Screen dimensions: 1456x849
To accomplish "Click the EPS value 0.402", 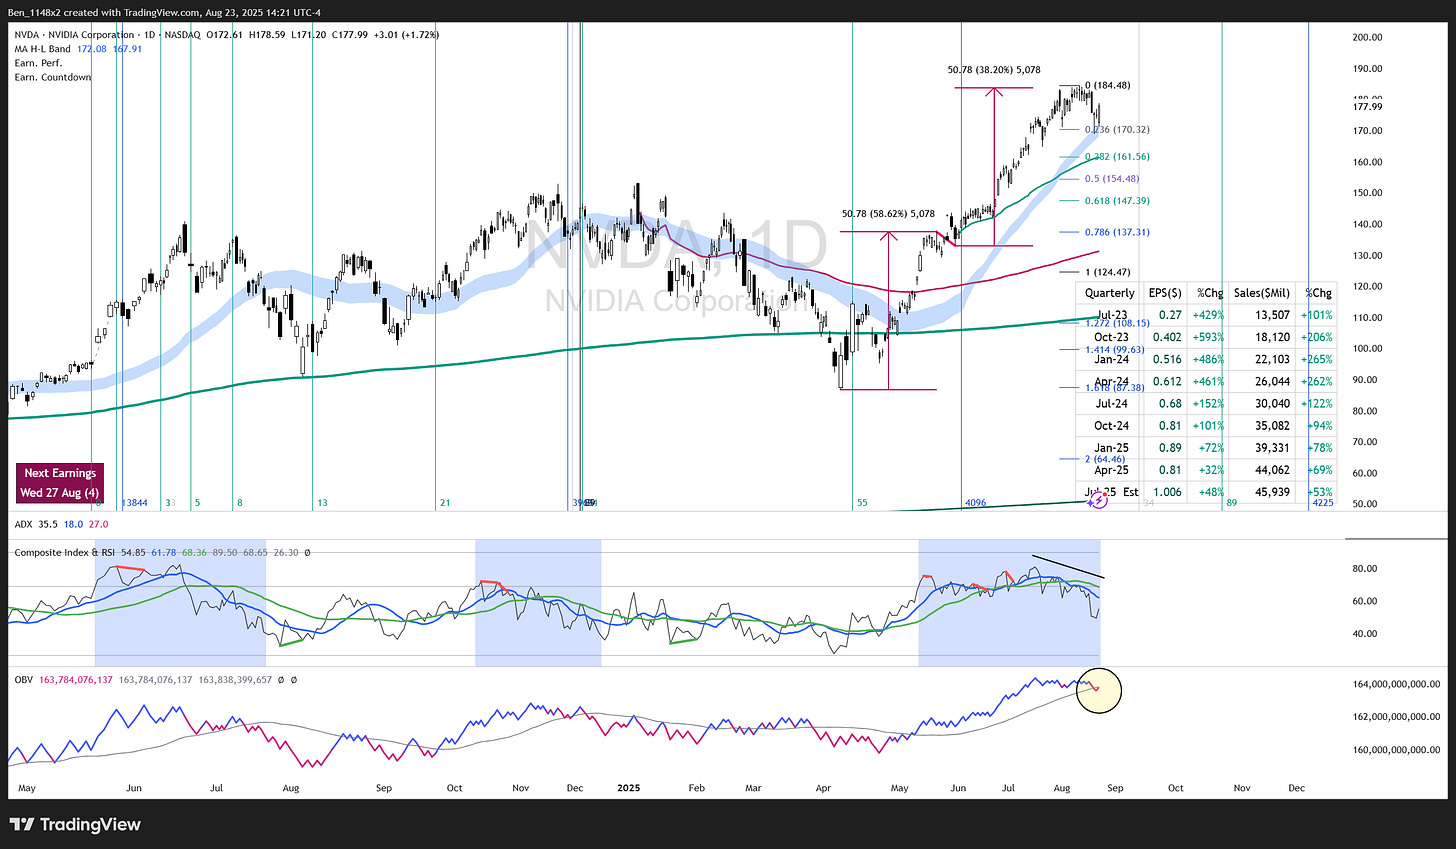I will [1167, 337].
